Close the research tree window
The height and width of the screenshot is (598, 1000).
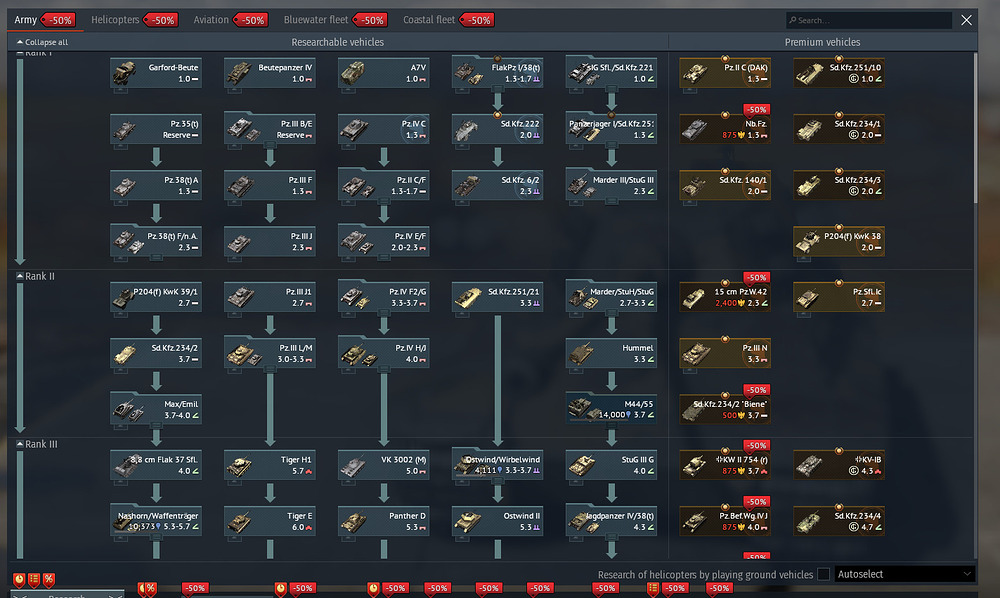966,20
